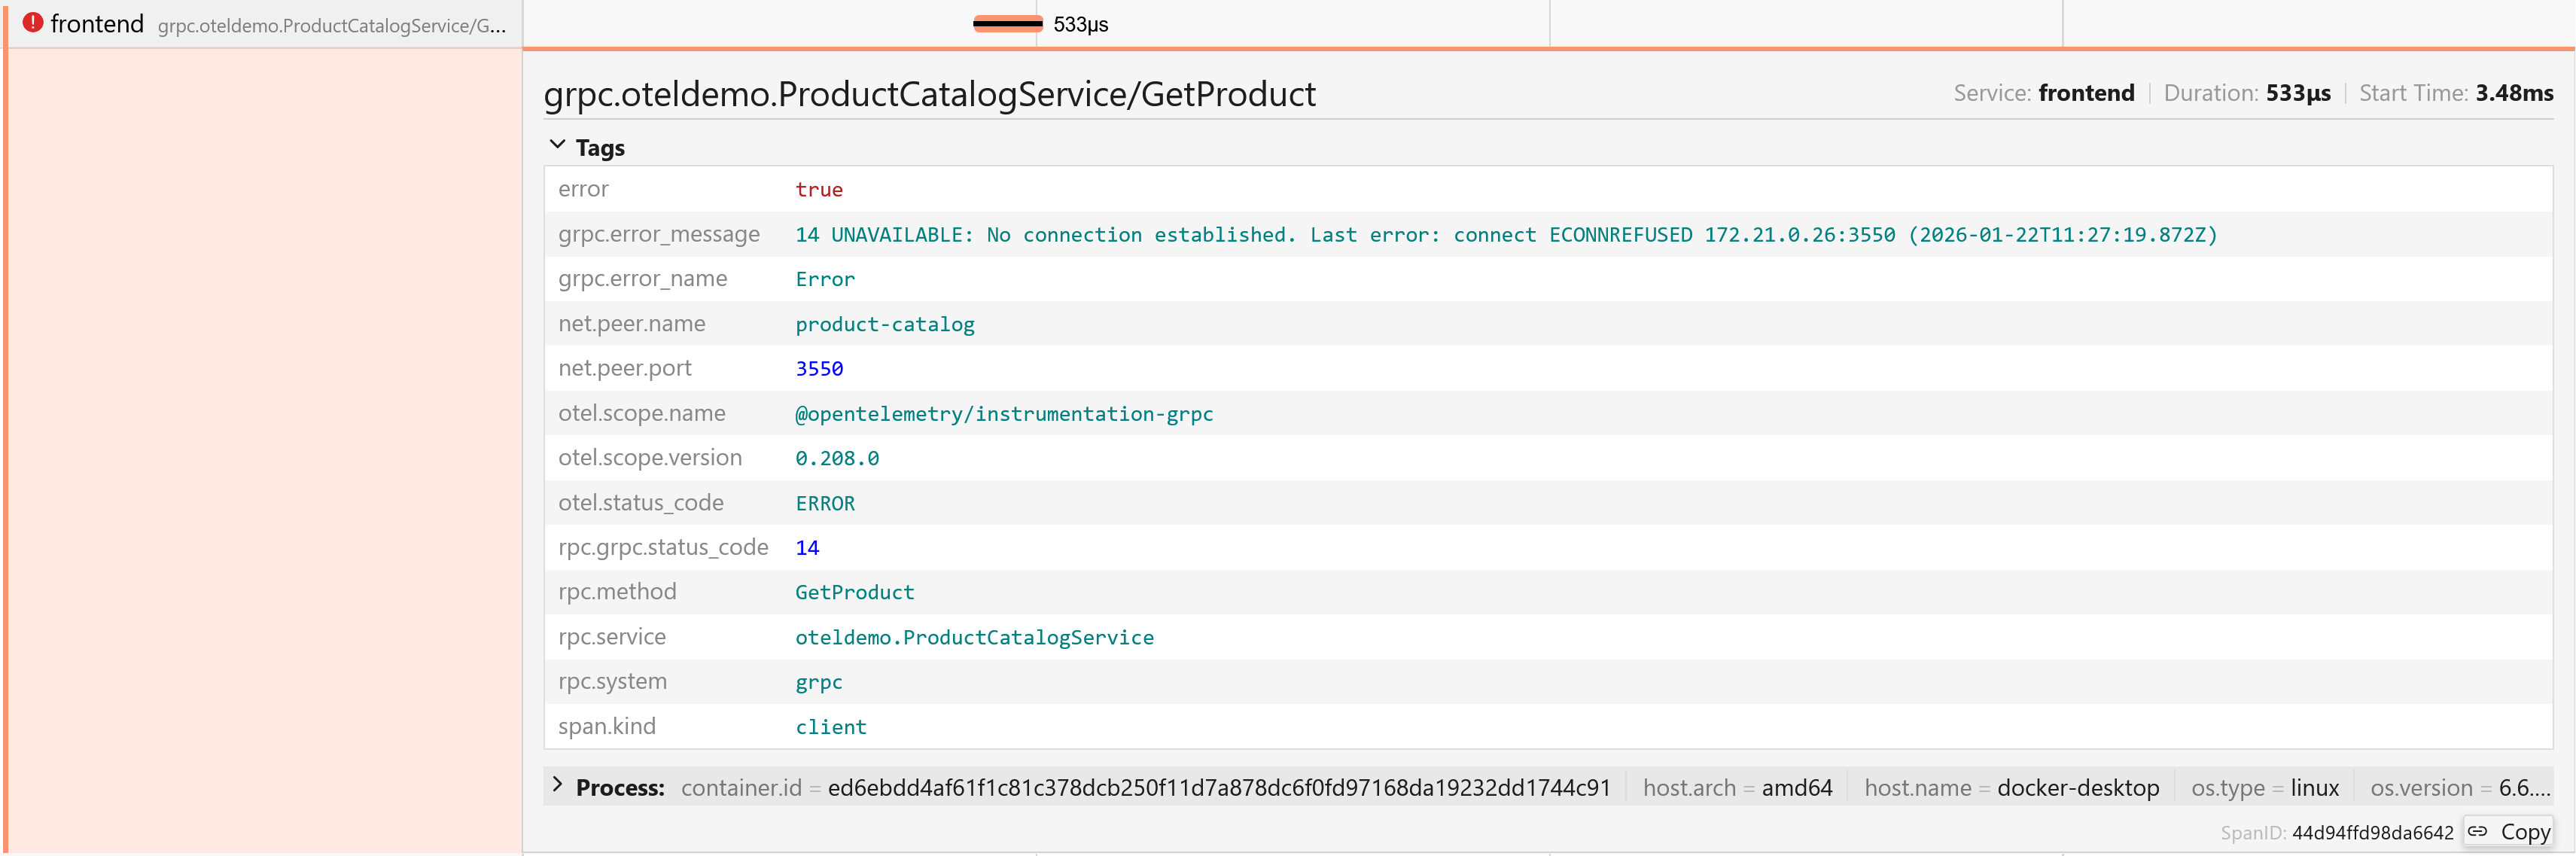2576x856 pixels.
Task: Click the SpanID 44d94ffd98da6642 text
Action: tap(2371, 833)
